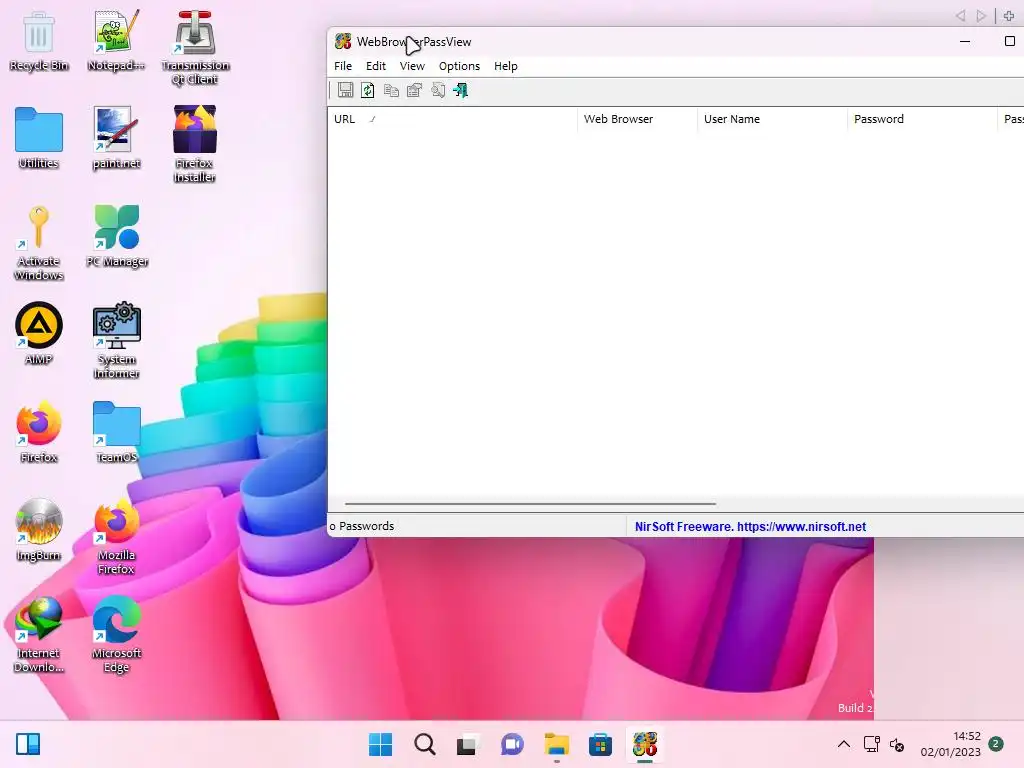Viewport: 1024px width, 768px height.
Task: Select the Firefox desktop shortcut
Action: [x=39, y=432]
